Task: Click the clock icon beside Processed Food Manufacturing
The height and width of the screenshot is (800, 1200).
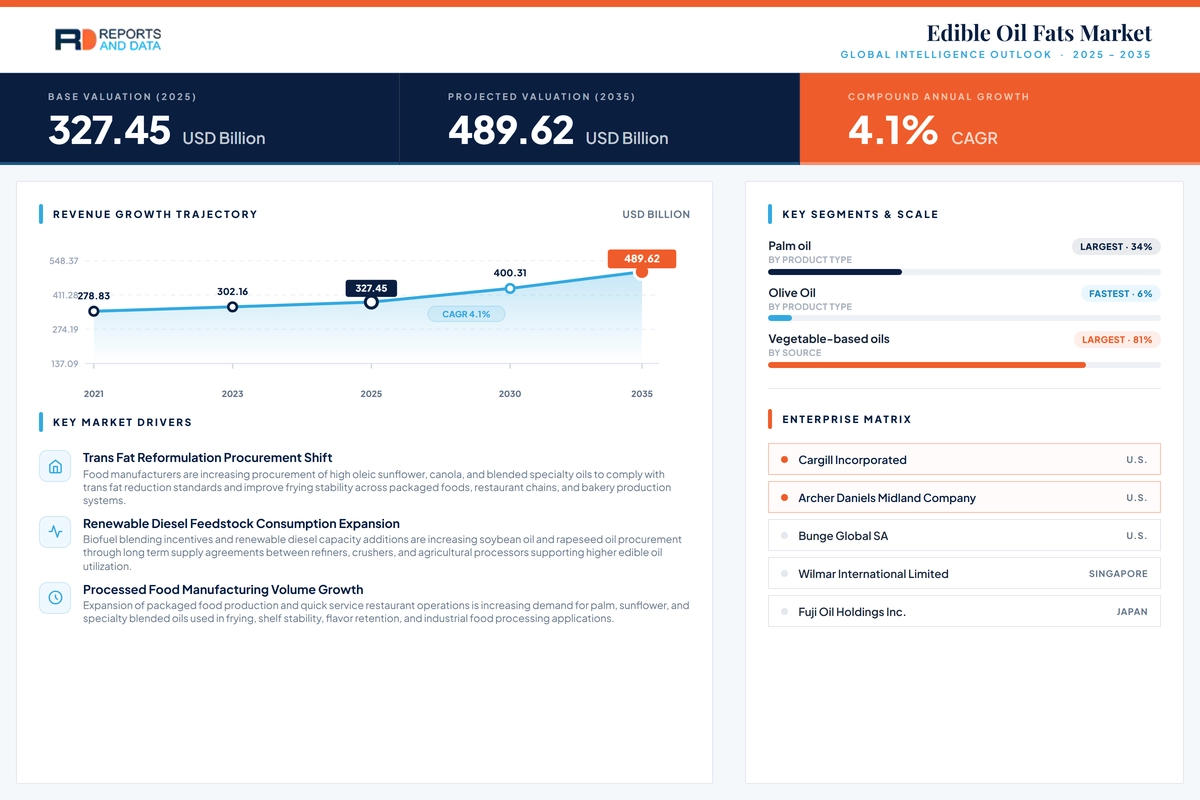Action: 55,598
